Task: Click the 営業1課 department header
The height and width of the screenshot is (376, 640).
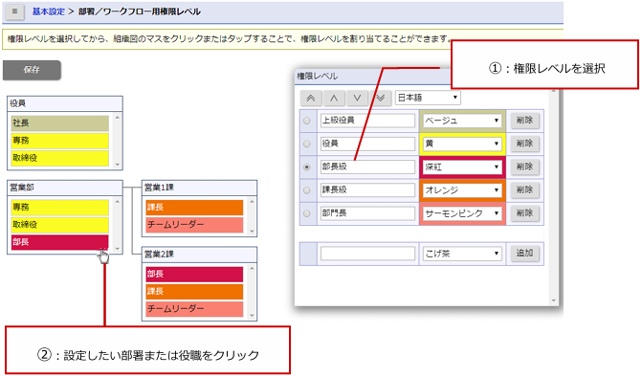Action: [199, 188]
